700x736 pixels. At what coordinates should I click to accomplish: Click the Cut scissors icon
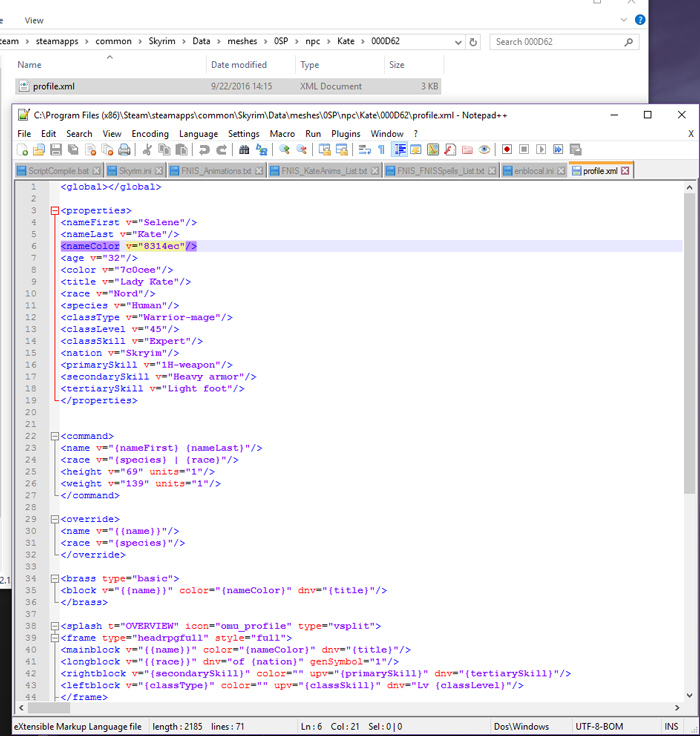click(147, 150)
